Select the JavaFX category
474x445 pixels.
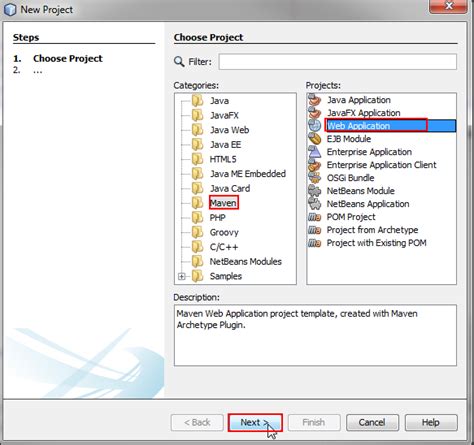point(224,115)
